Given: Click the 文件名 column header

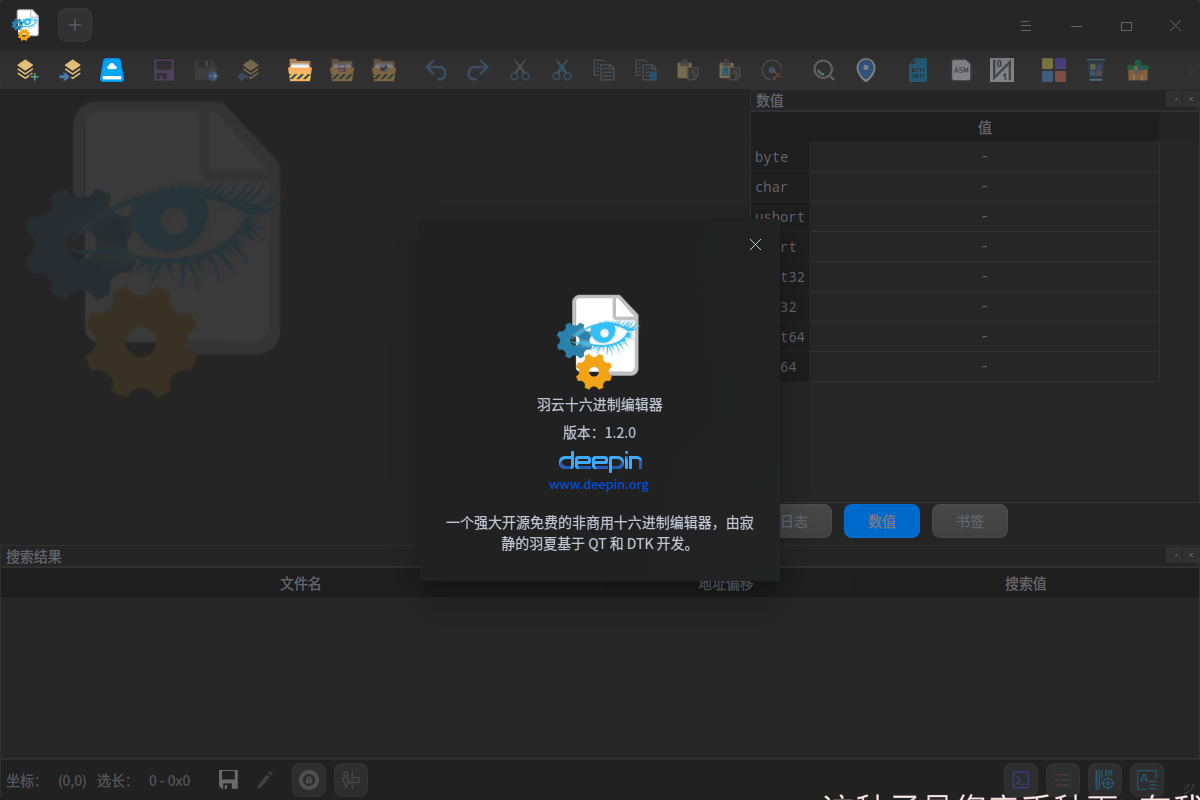Looking at the screenshot, I should pyautogui.click(x=301, y=583).
